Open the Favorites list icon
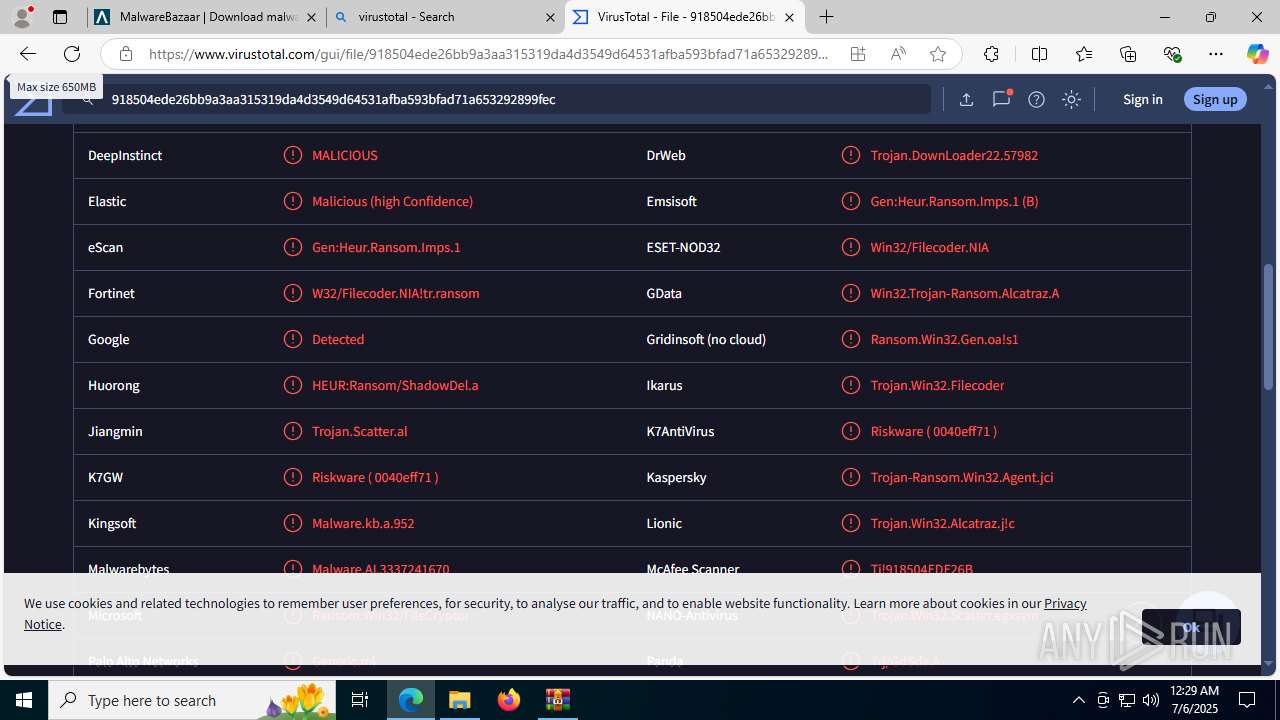This screenshot has width=1280, height=720. click(x=1084, y=54)
